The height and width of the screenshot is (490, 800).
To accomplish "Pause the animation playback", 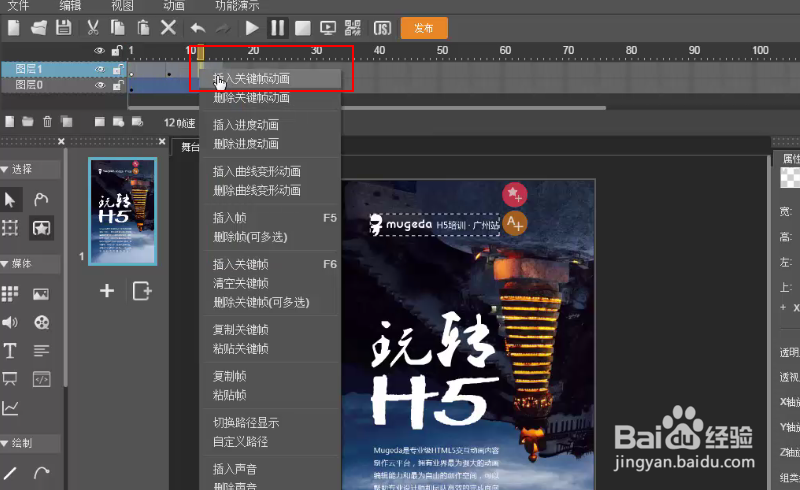I will point(277,28).
